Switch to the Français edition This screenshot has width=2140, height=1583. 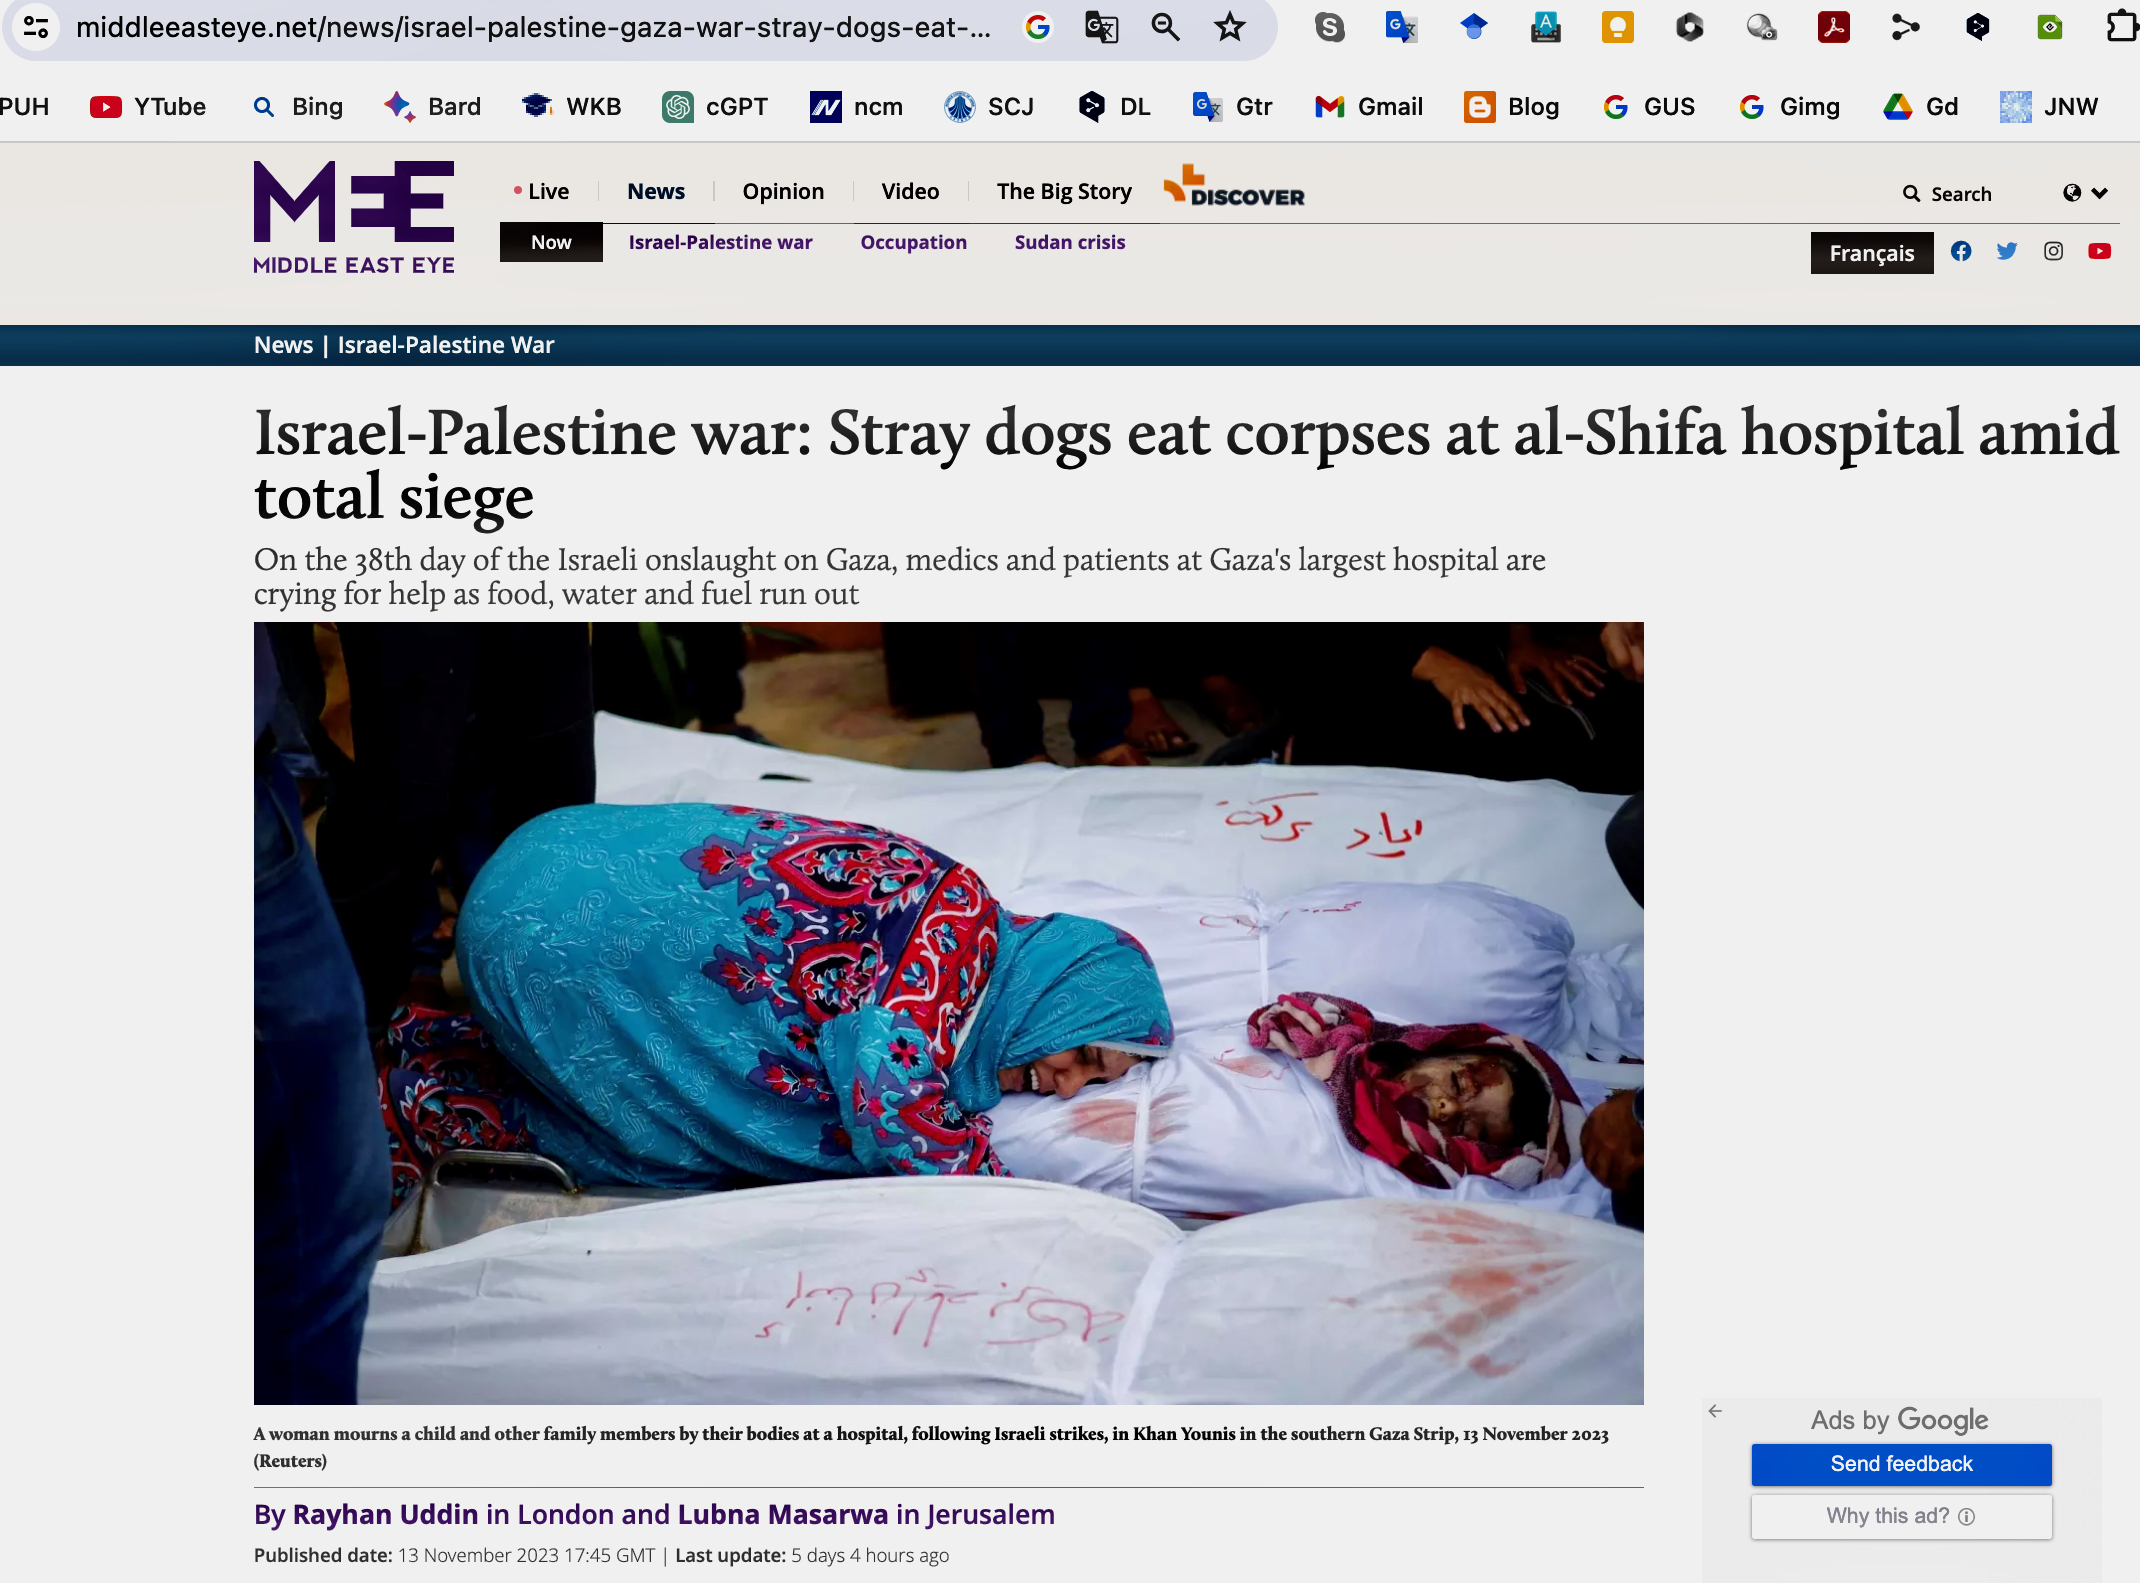pyautogui.click(x=1872, y=253)
